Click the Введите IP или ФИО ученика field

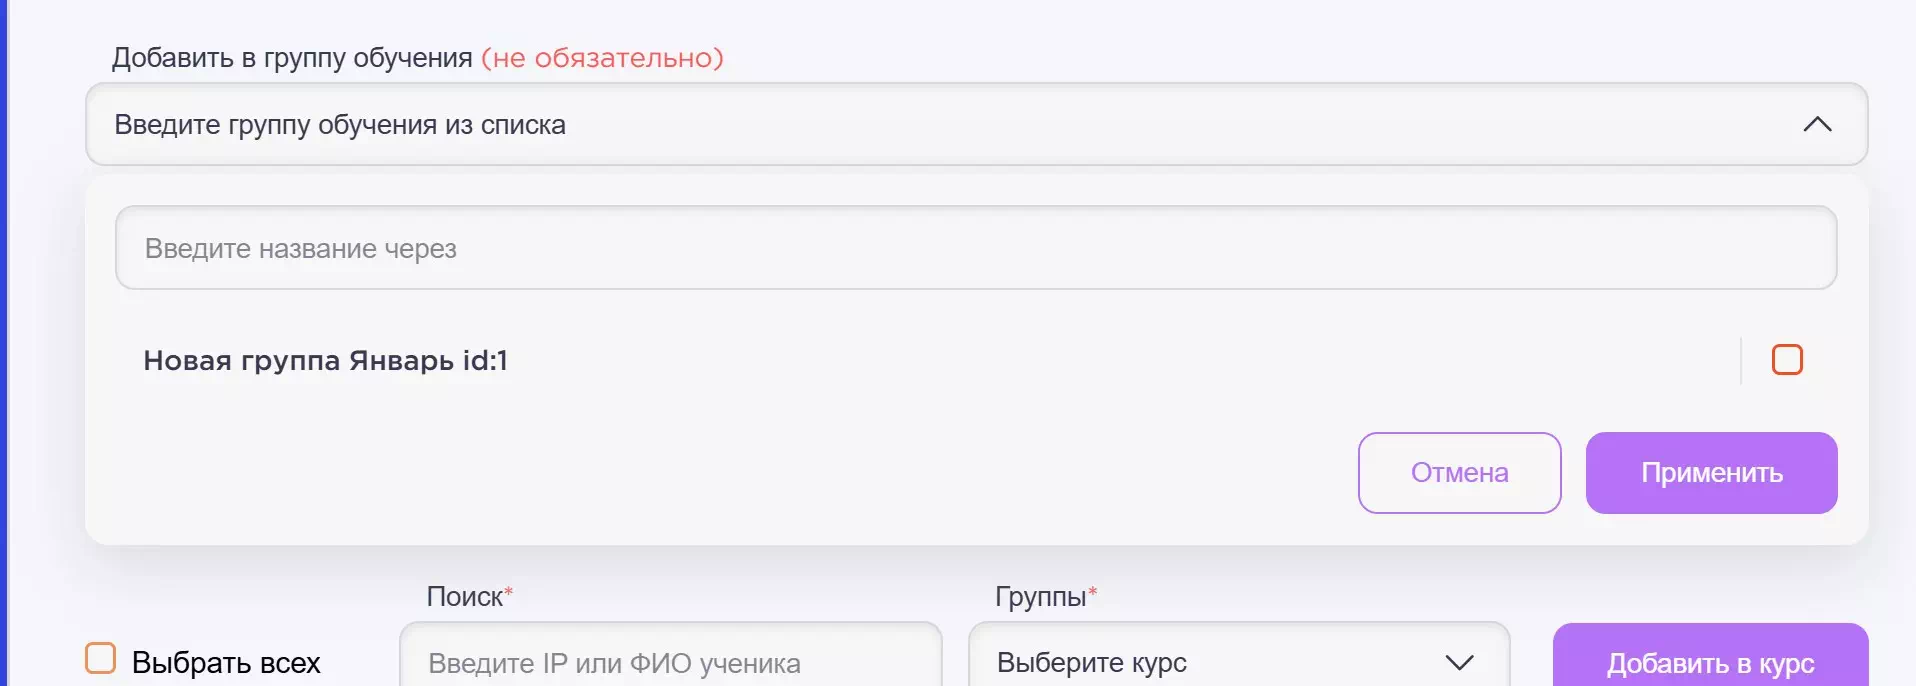pyautogui.click(x=670, y=662)
